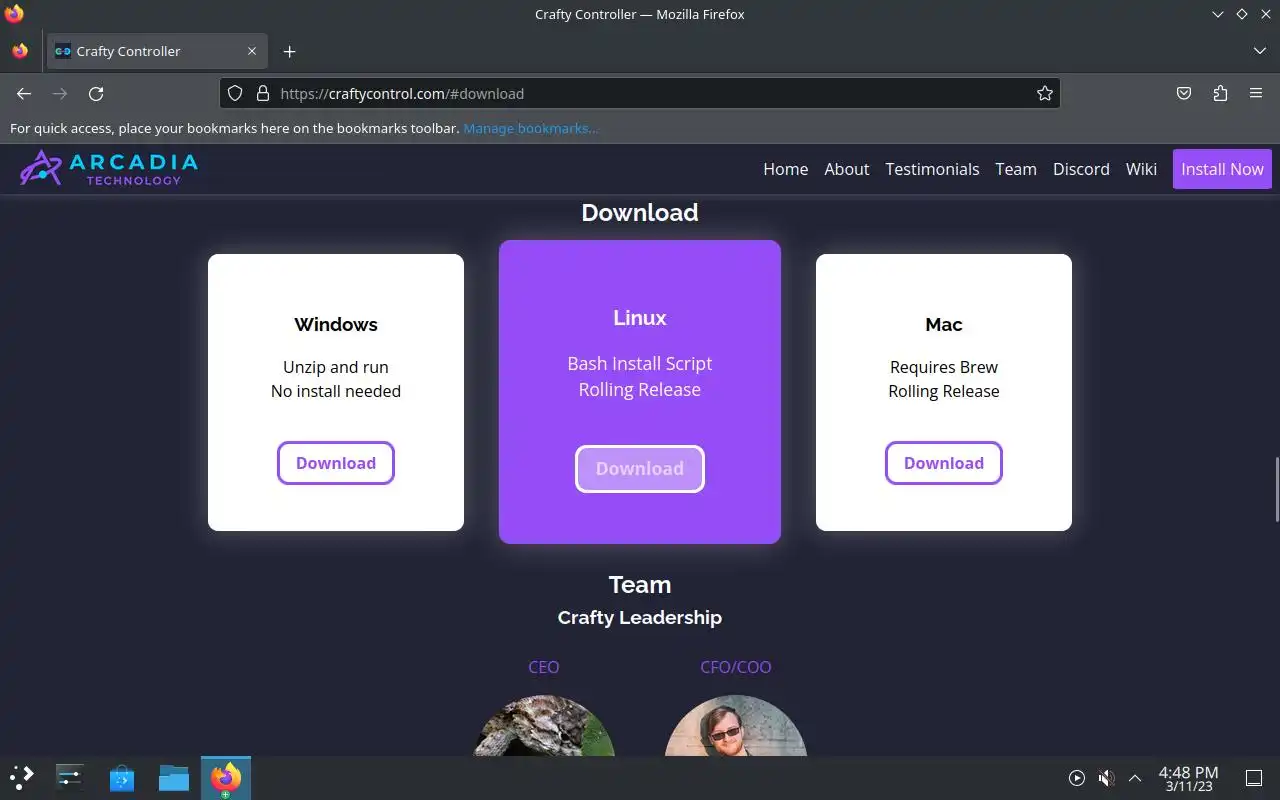1280x800 pixels.
Task: Open the application launcher in taskbar
Action: coord(22,777)
